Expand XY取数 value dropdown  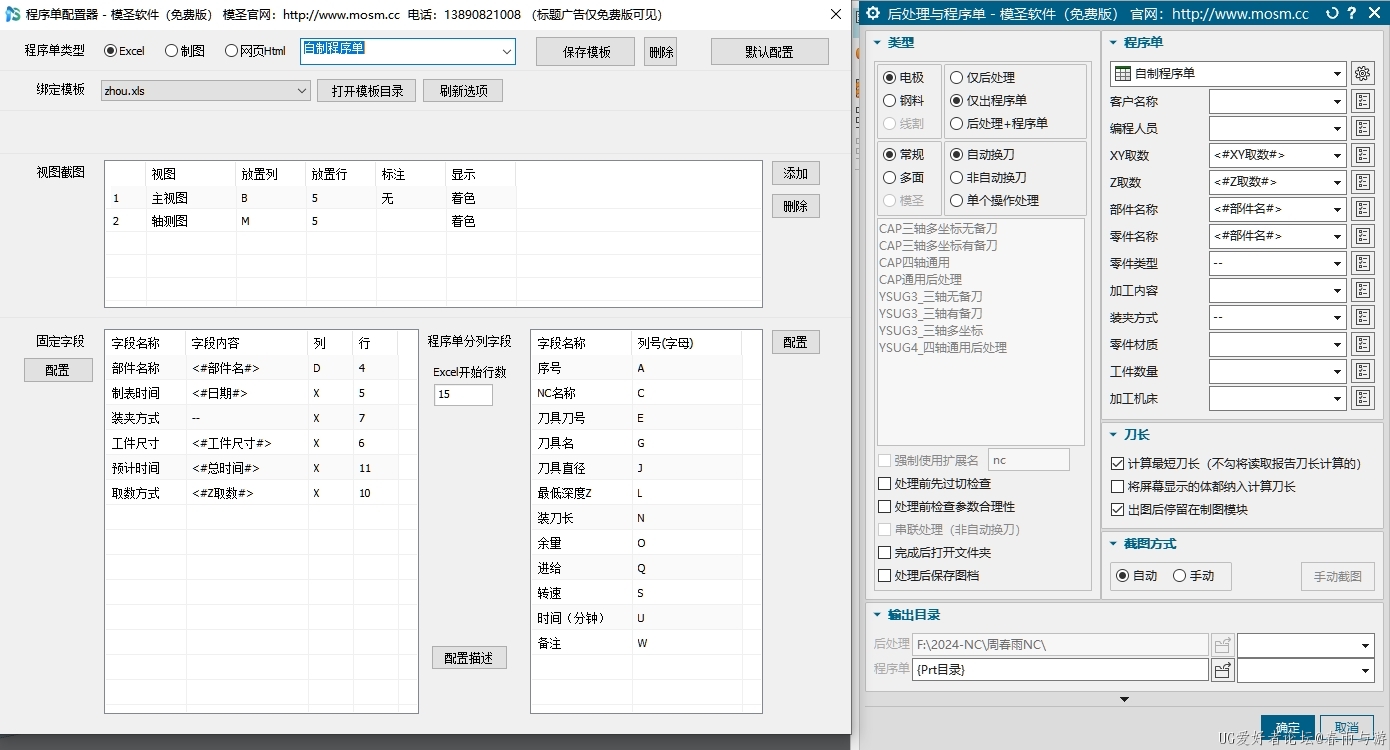click(1338, 156)
